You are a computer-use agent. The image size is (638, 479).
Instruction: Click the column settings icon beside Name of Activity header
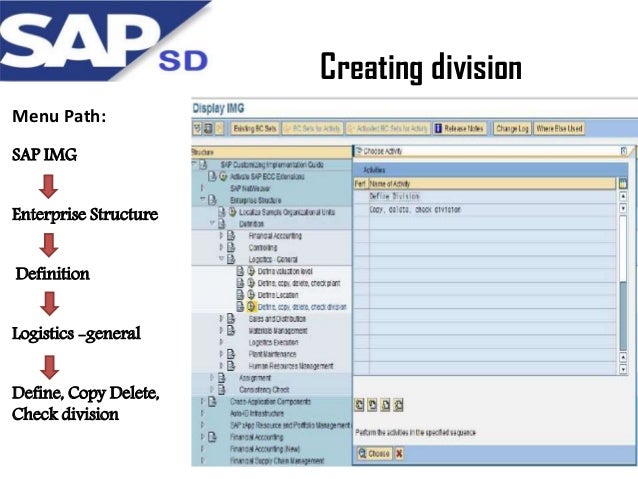tap(623, 184)
